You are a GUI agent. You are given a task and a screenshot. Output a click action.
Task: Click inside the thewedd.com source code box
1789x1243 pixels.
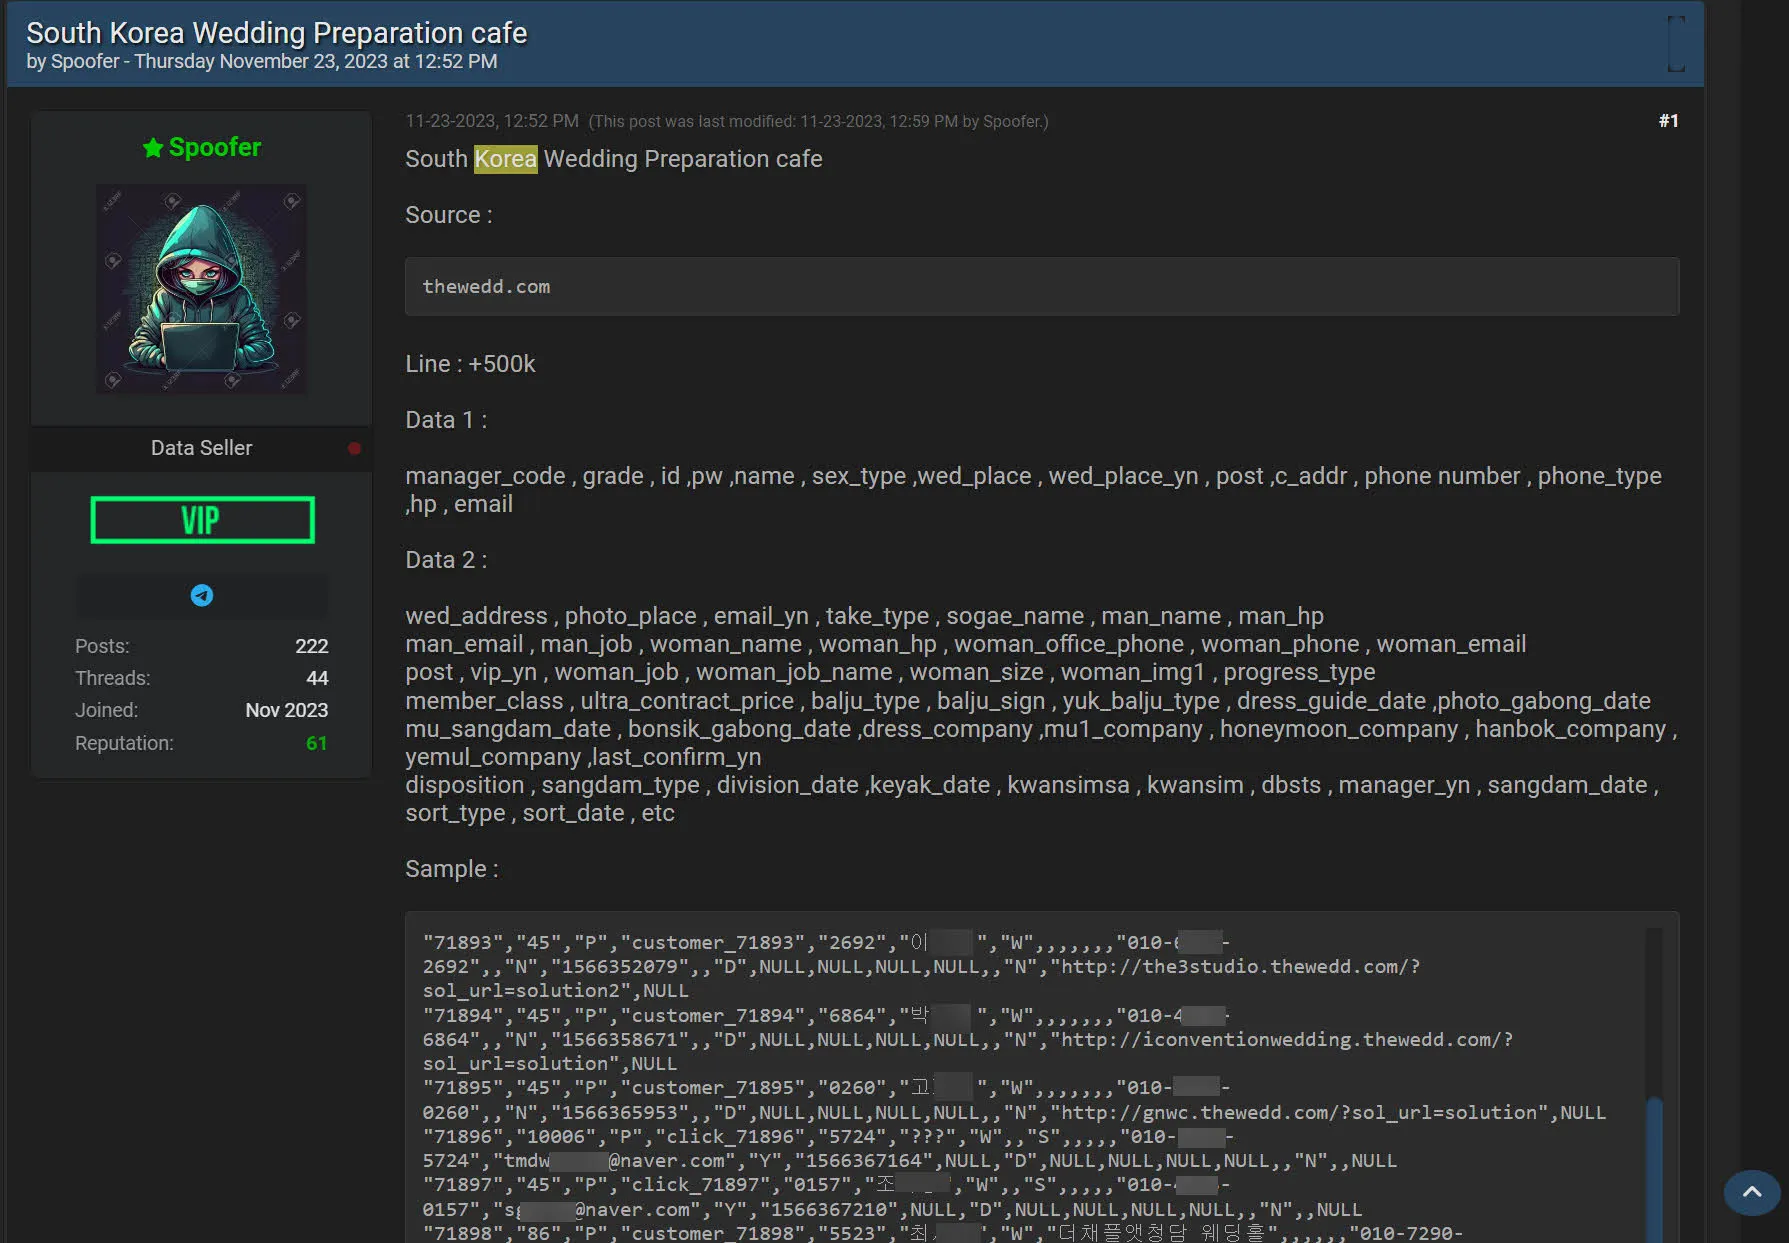tap(1040, 287)
